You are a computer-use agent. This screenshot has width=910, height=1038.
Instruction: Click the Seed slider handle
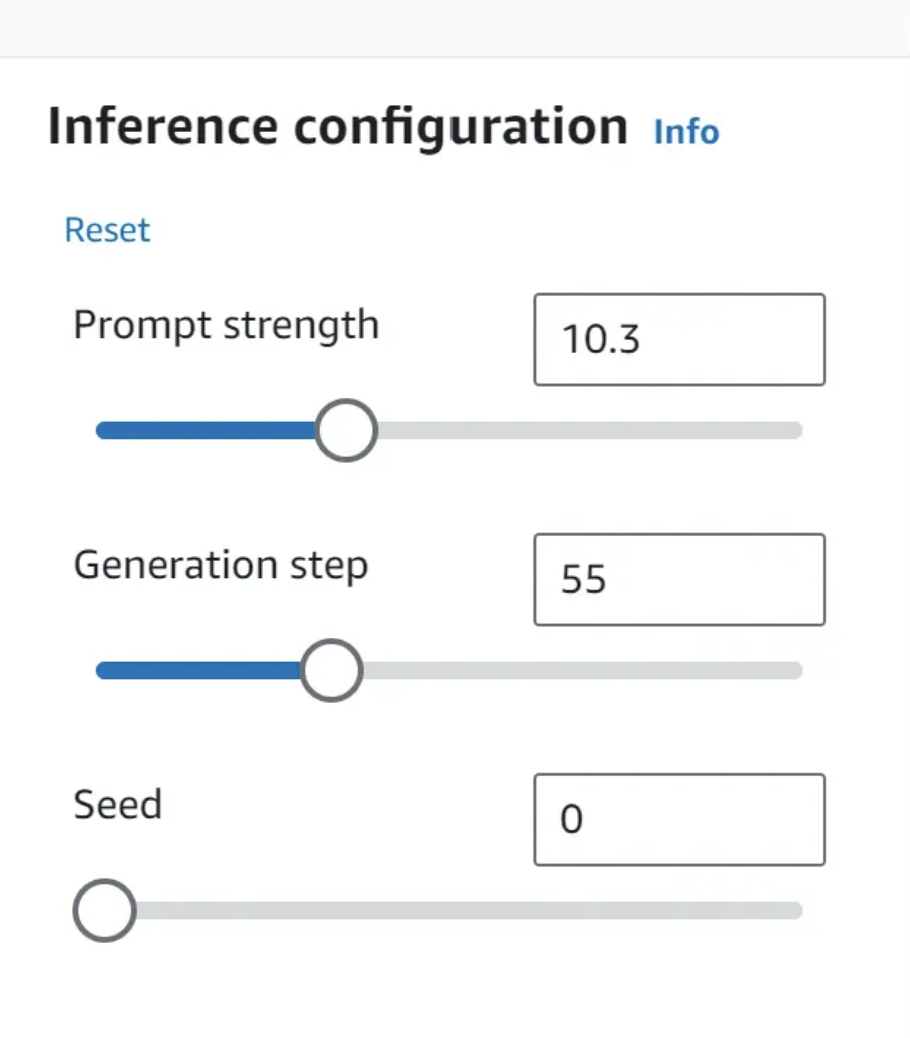pyautogui.click(x=104, y=910)
